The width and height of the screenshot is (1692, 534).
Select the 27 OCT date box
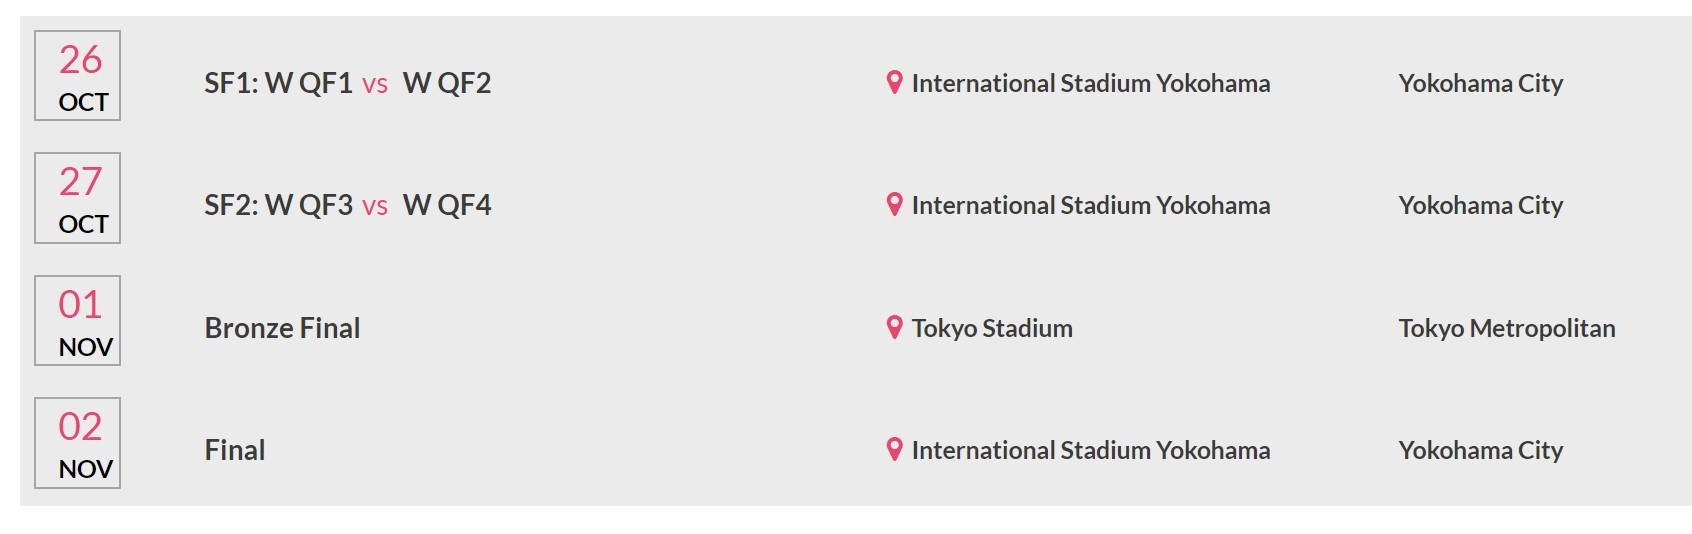(x=78, y=198)
